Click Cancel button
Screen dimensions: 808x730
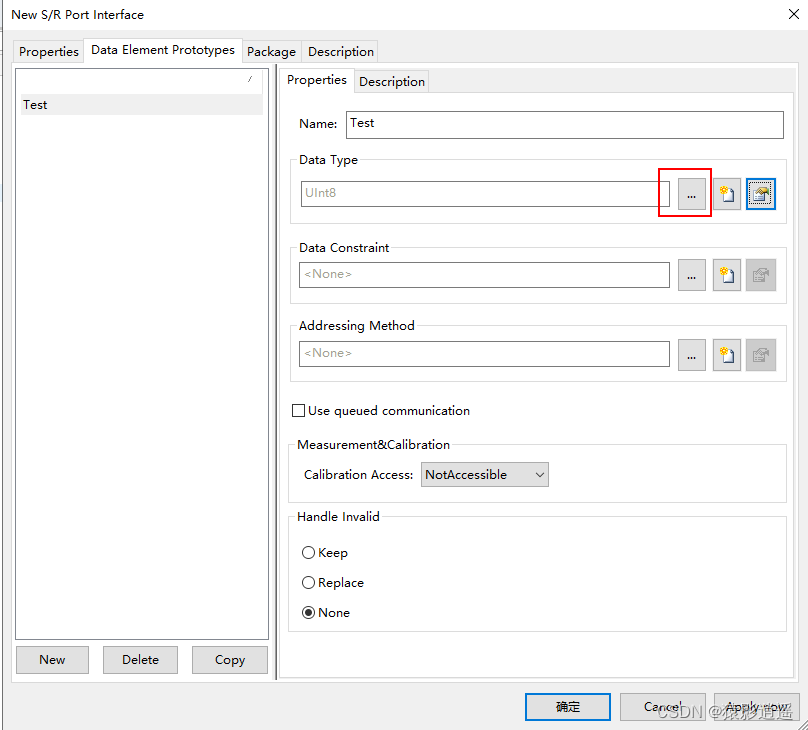pos(663,707)
